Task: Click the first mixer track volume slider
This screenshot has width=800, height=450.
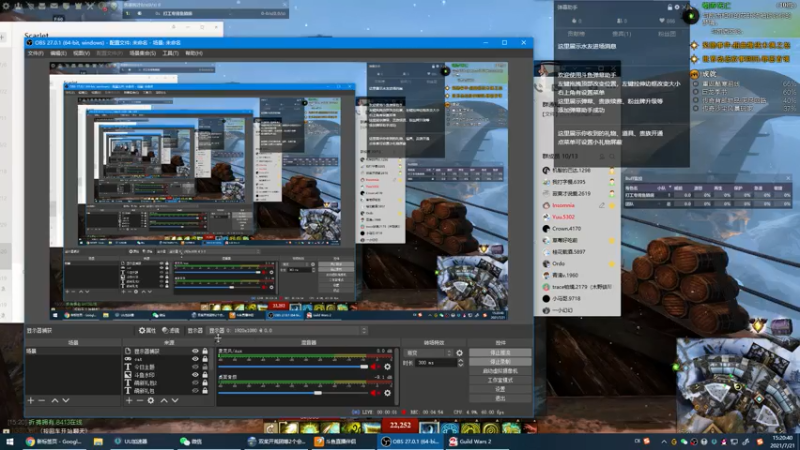Action: (293, 367)
